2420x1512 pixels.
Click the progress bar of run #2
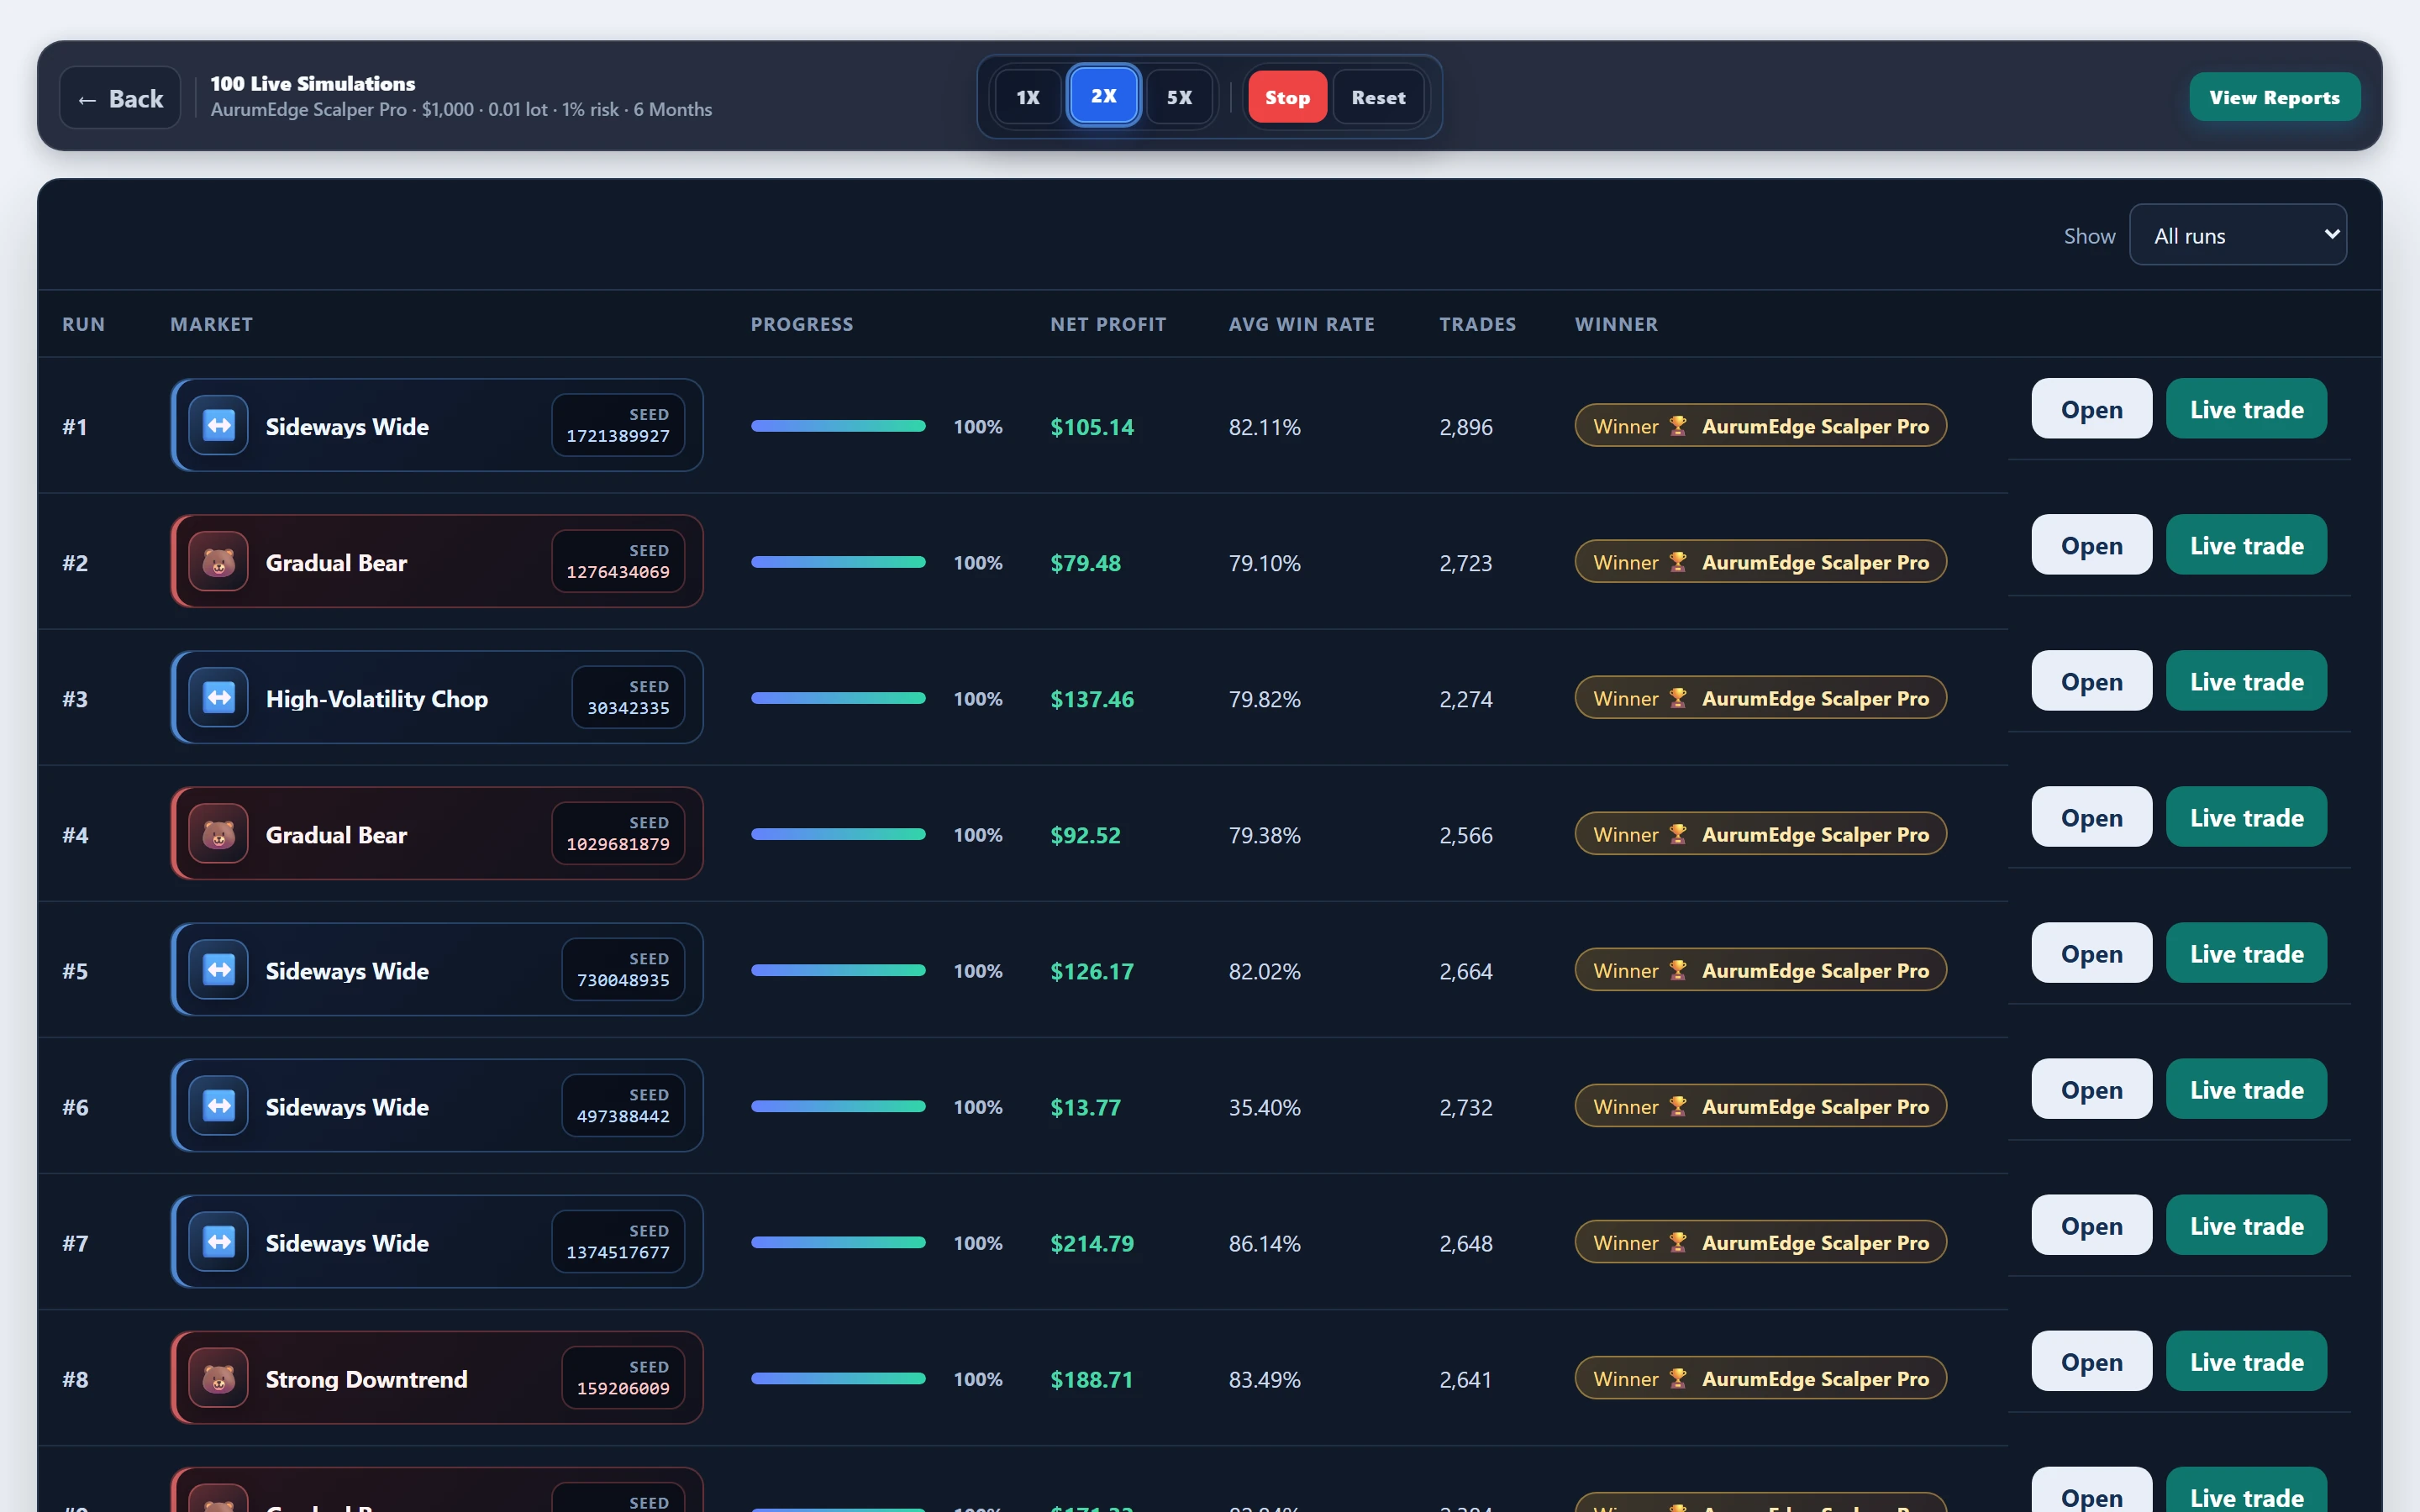pyautogui.click(x=838, y=562)
